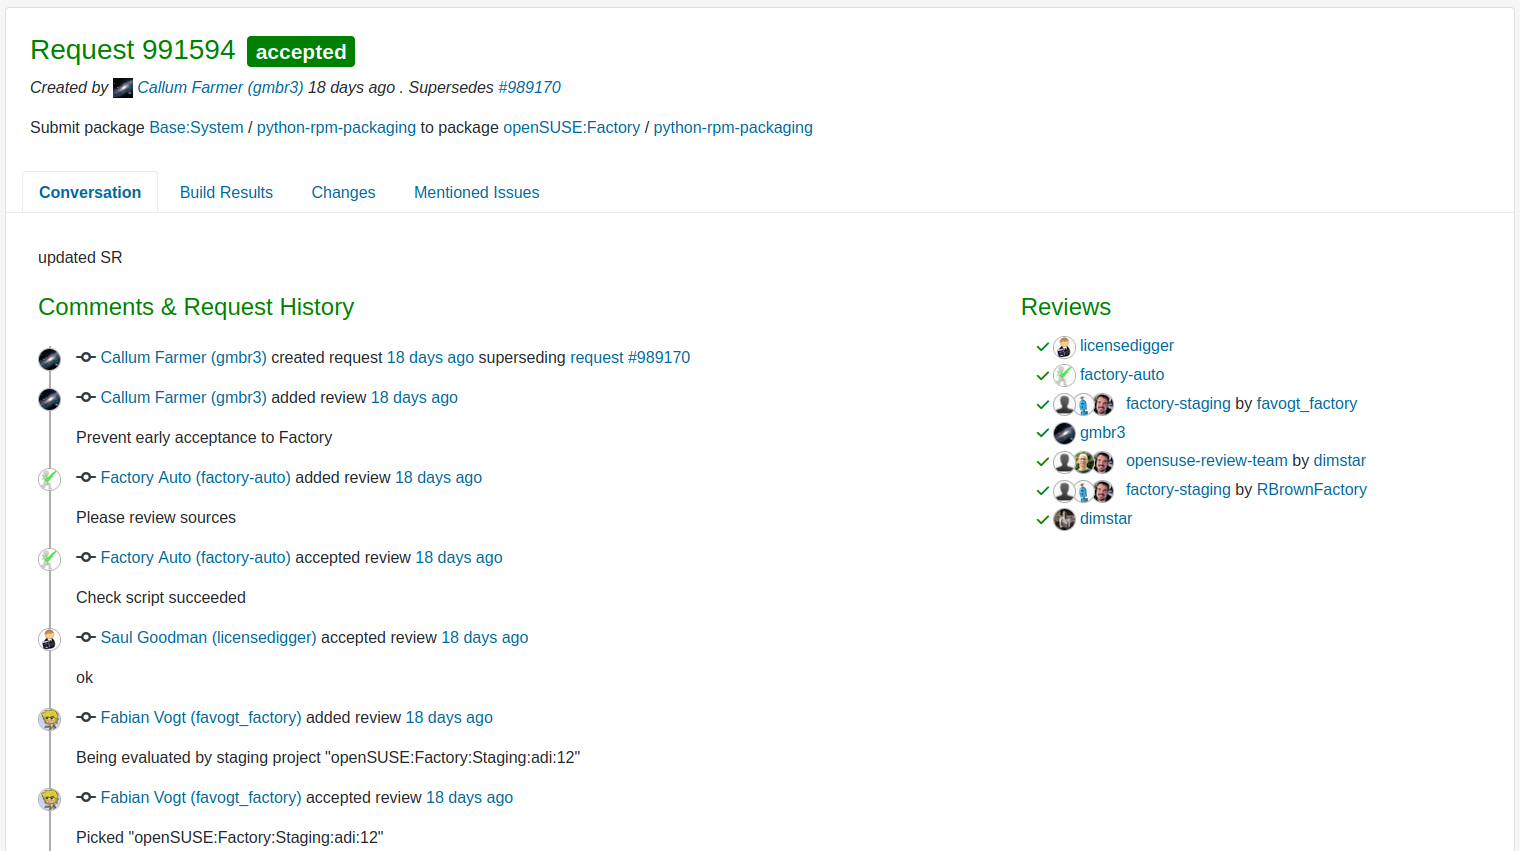The image size is (1520, 851).
Task: Click Callum Farmer's avatar in the Created by line
Action: click(x=122, y=88)
